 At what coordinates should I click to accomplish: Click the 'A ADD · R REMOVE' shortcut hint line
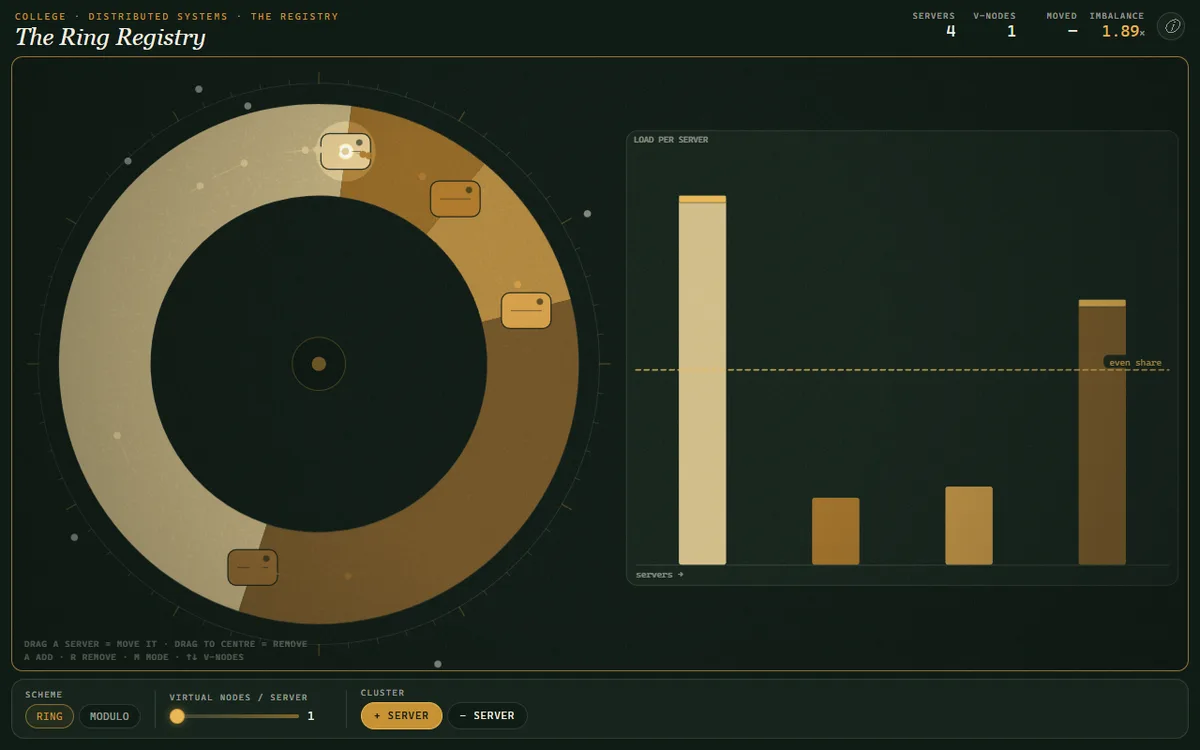pos(134,657)
